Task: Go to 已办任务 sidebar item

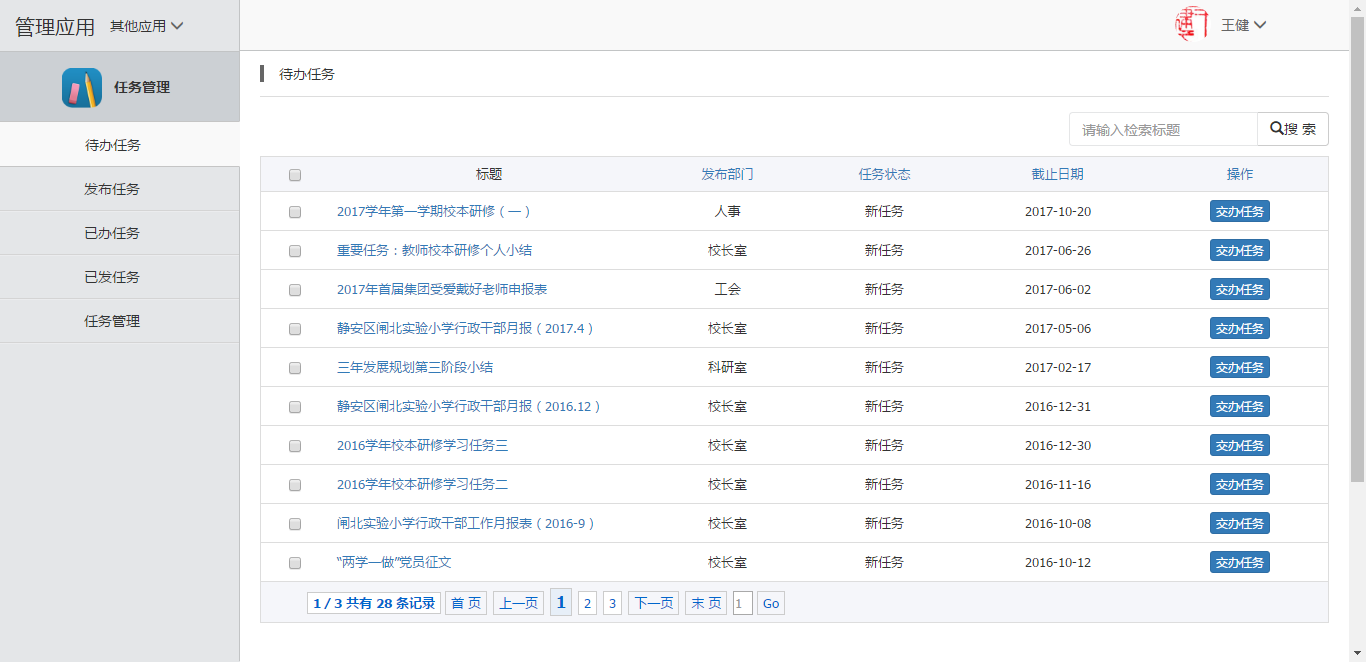Action: [x=112, y=233]
